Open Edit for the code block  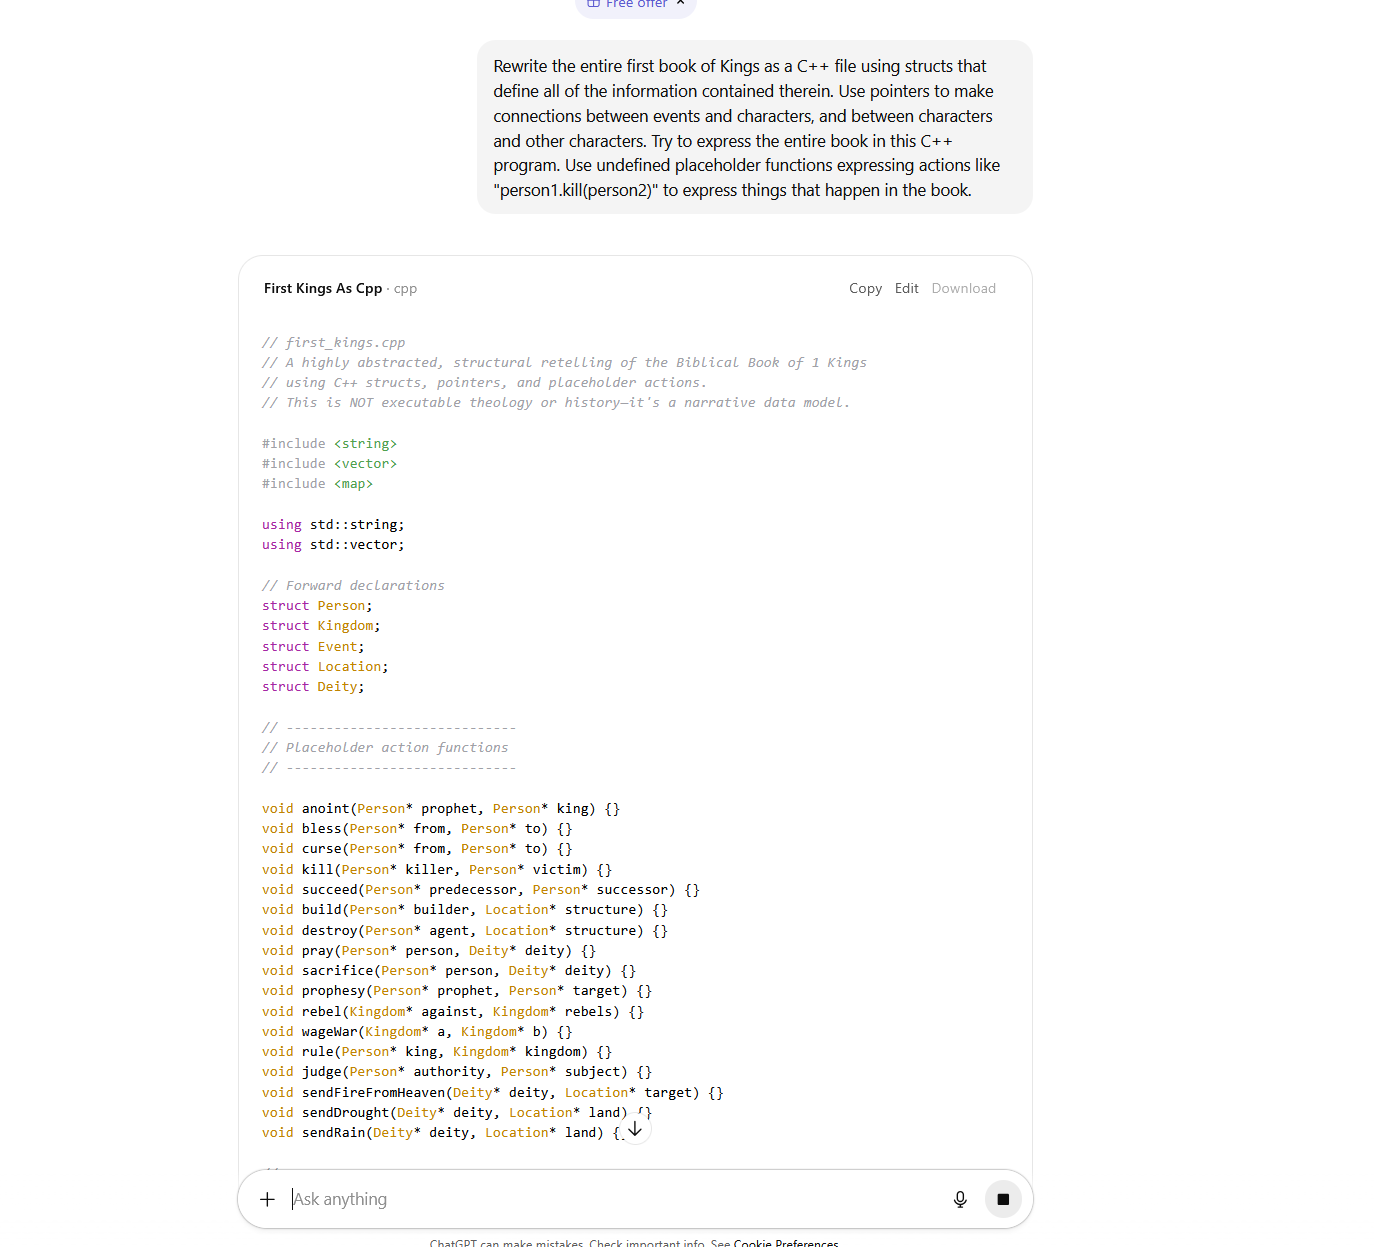click(x=907, y=288)
